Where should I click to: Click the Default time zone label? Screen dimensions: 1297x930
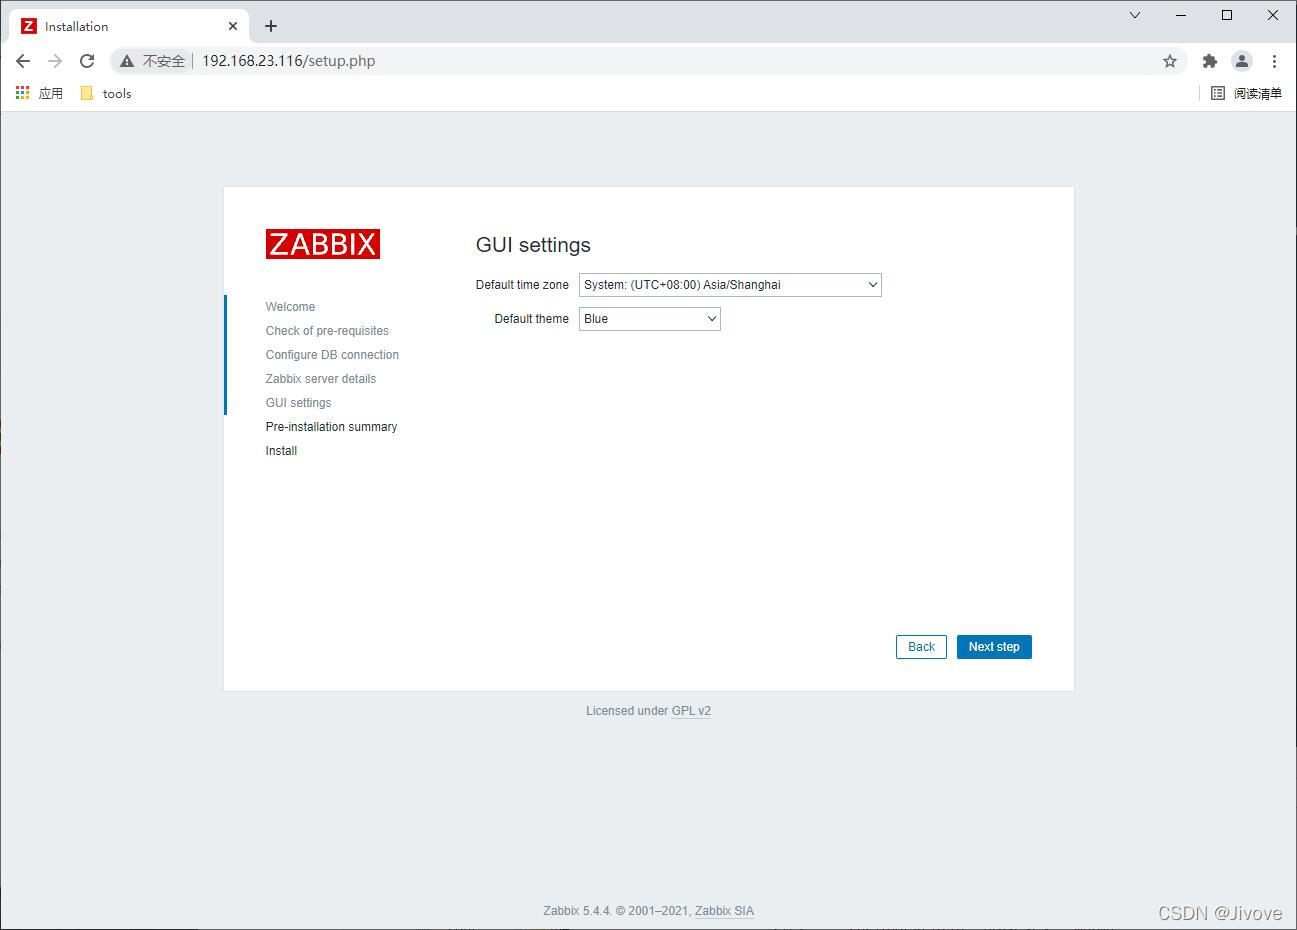pos(522,285)
